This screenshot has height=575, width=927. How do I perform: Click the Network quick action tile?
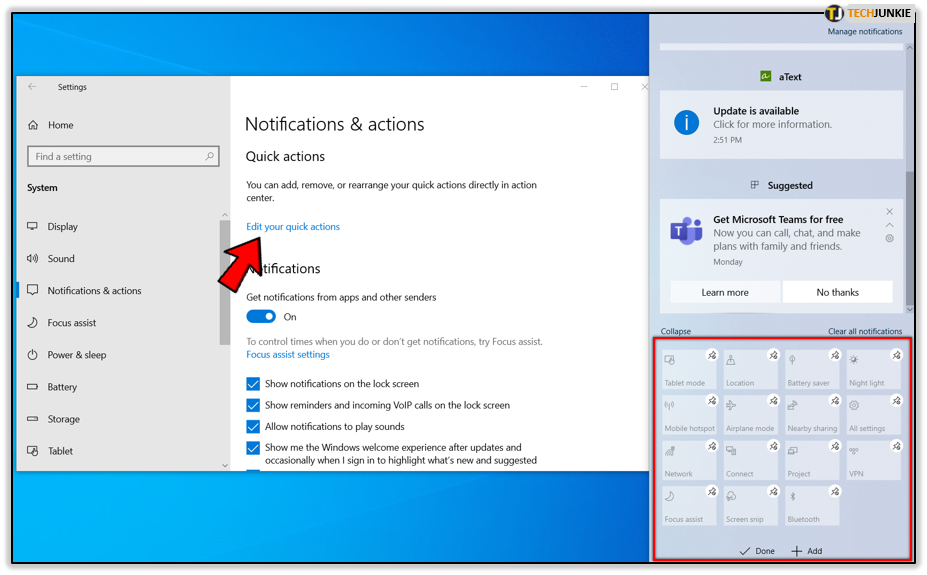688,461
